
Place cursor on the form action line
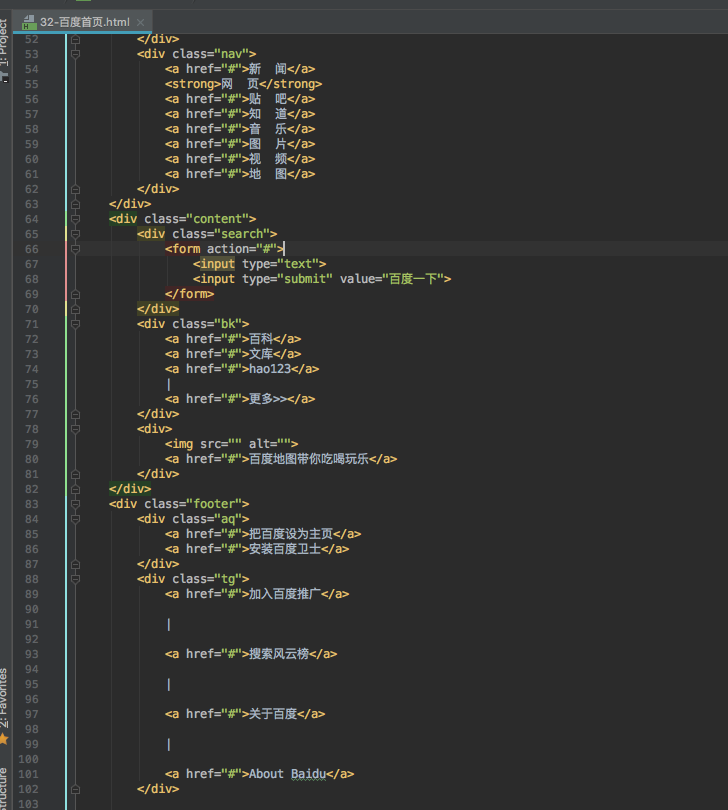tap(224, 249)
